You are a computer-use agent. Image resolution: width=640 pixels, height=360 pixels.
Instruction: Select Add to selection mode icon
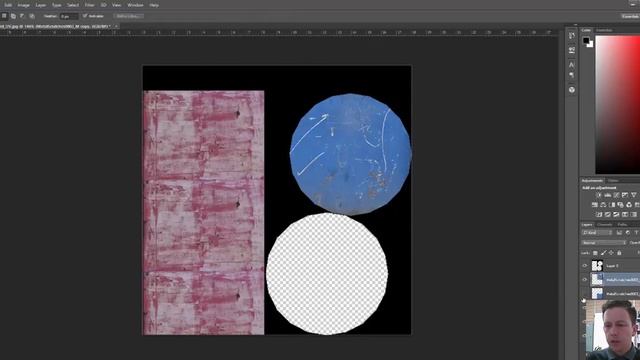pos(13,16)
